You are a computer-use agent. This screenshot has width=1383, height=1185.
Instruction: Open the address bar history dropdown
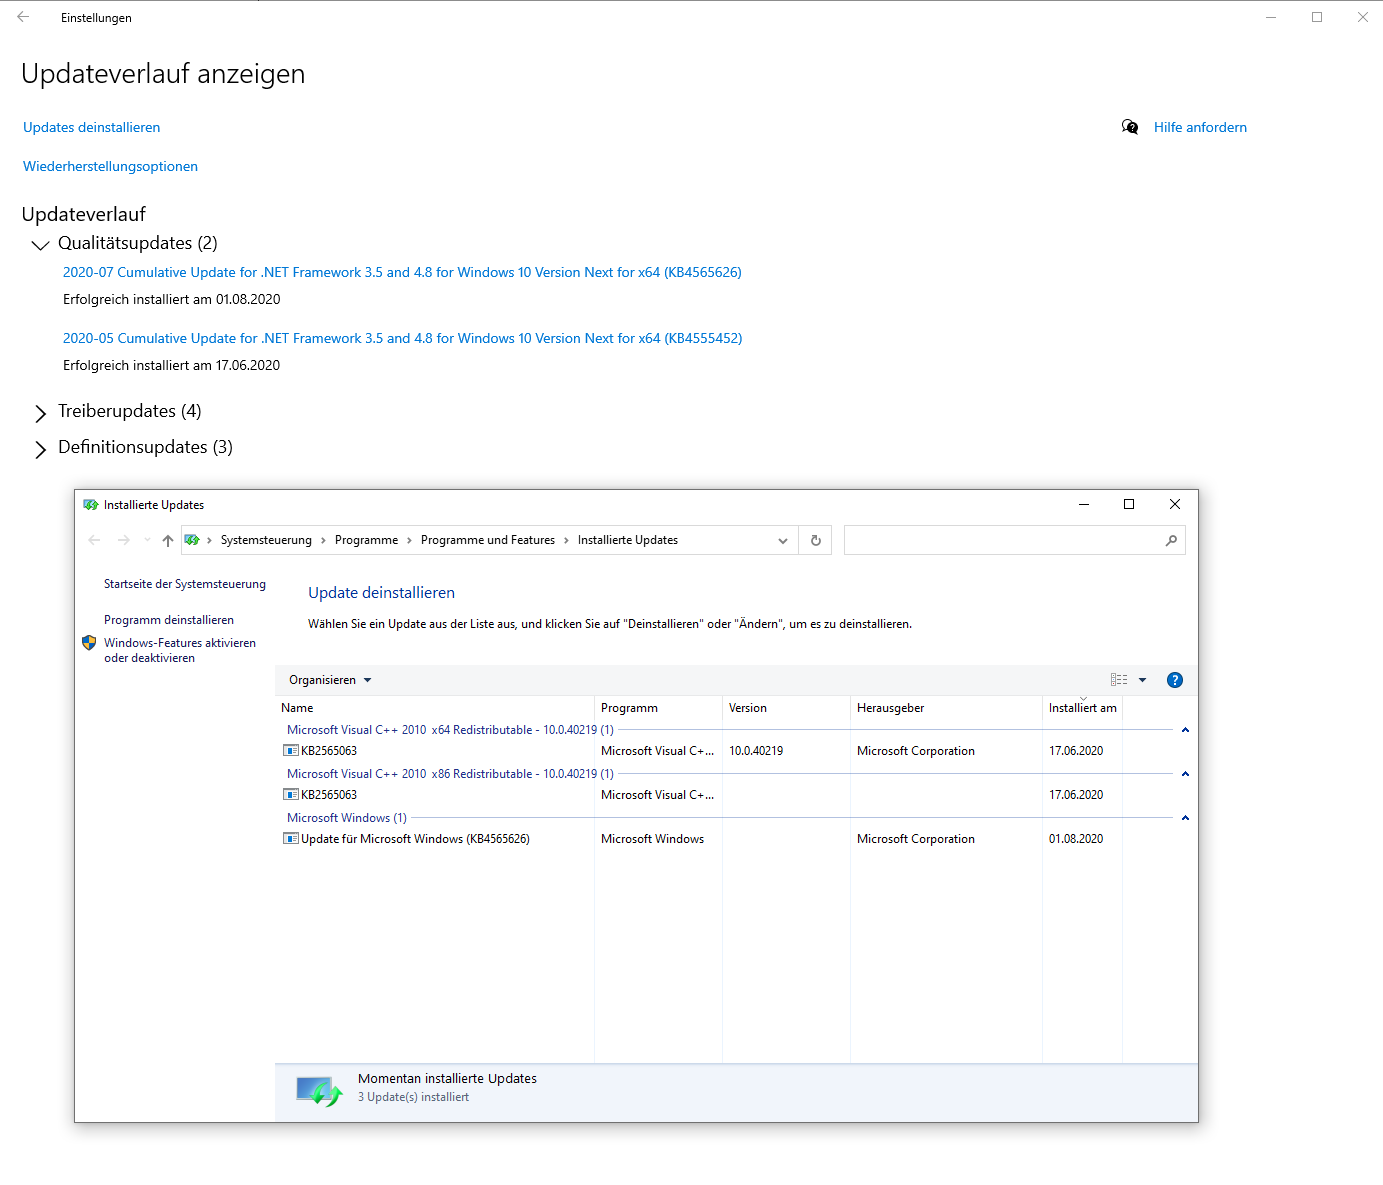(x=783, y=540)
